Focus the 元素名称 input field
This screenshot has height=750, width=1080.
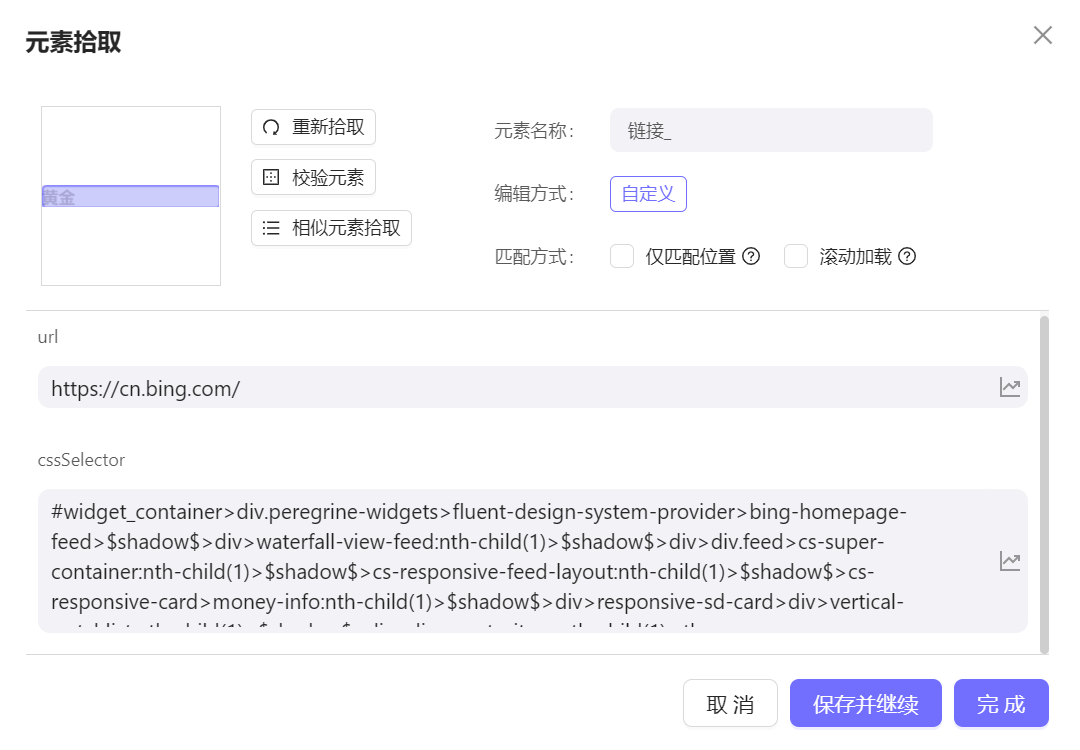(770, 131)
